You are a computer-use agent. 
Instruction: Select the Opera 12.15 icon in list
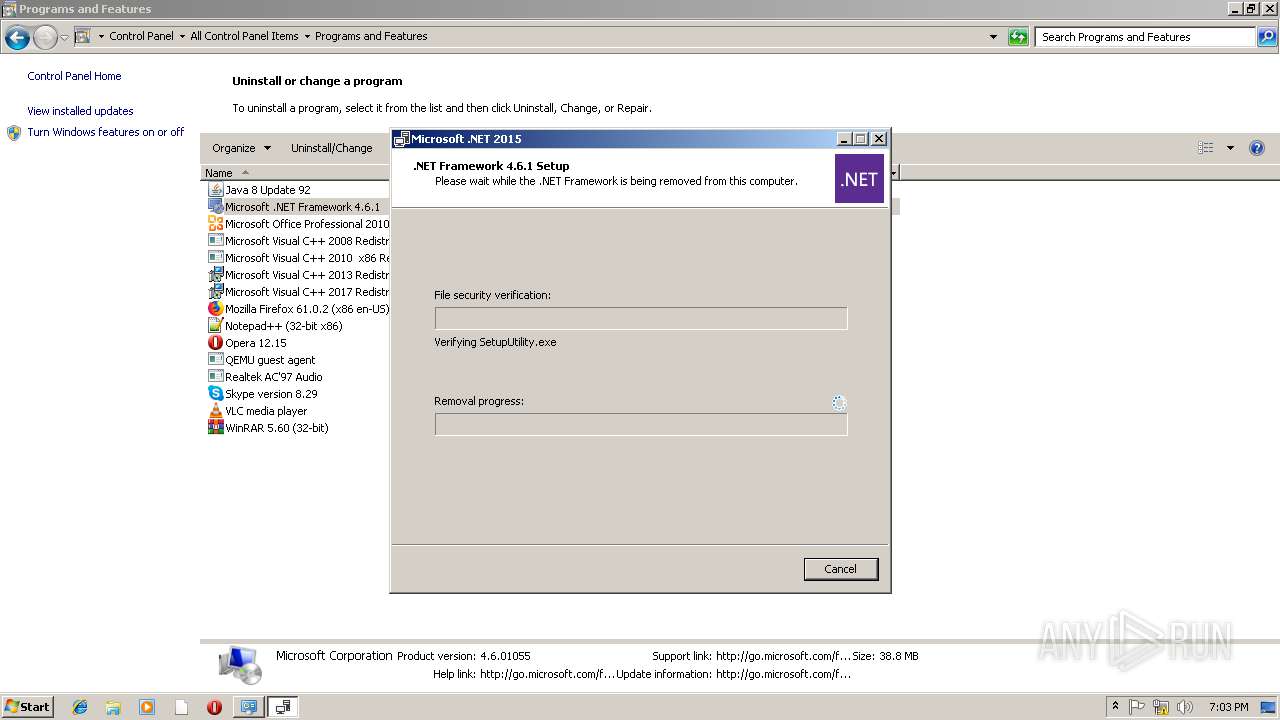(x=215, y=343)
